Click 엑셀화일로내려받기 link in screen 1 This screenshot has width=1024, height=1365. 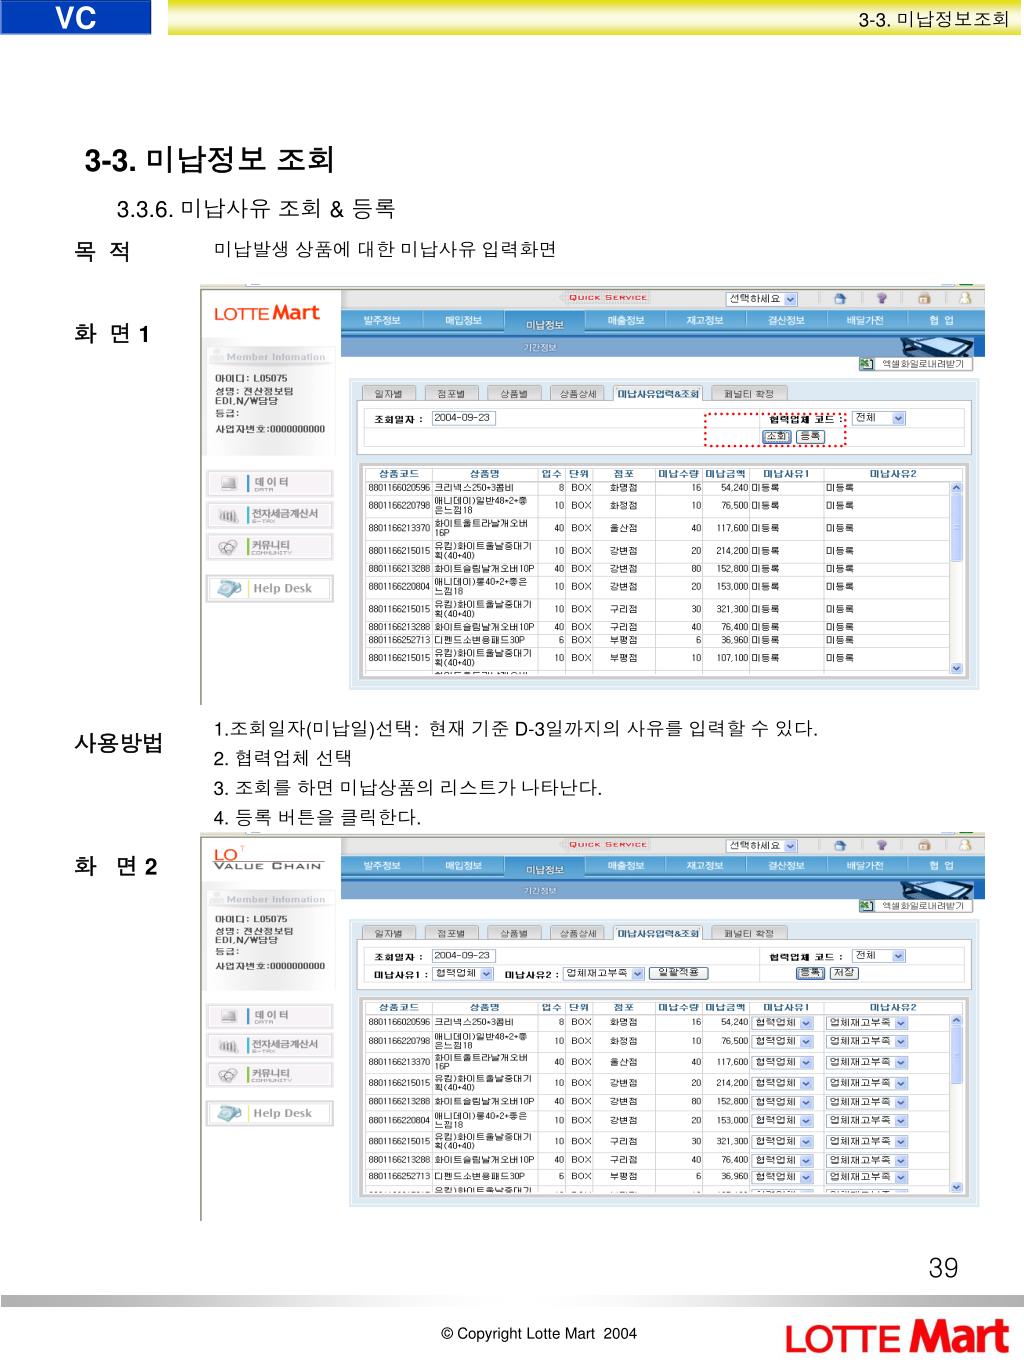(x=923, y=364)
